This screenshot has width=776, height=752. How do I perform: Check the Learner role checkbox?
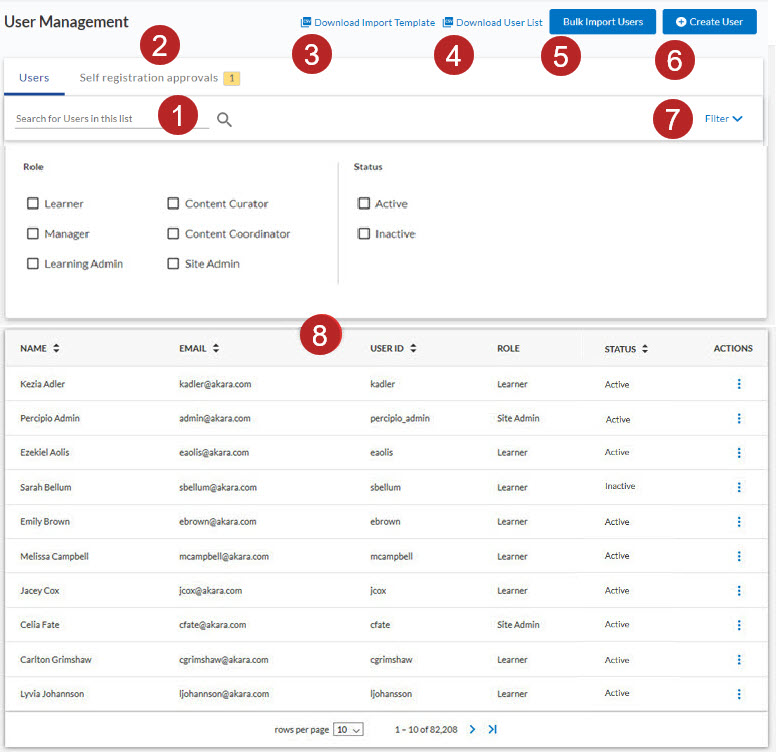[x=33, y=204]
